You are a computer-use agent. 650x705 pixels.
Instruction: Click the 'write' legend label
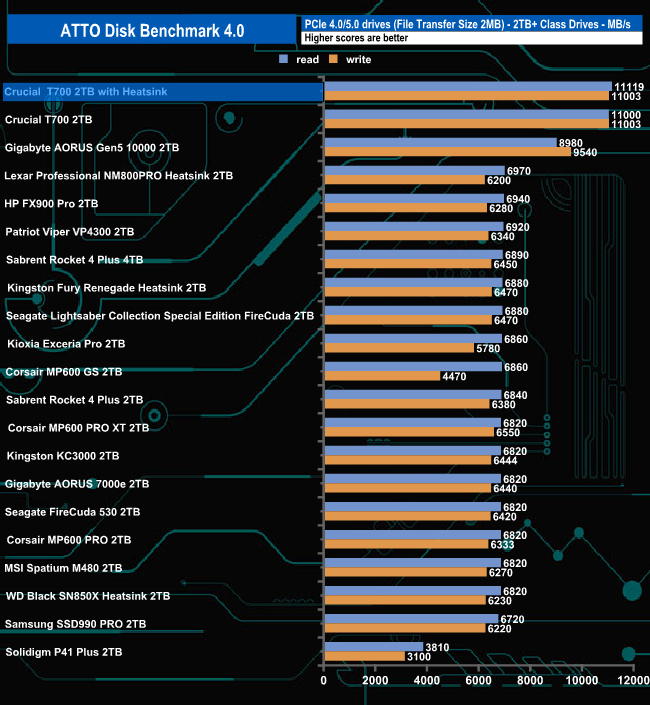(358, 59)
